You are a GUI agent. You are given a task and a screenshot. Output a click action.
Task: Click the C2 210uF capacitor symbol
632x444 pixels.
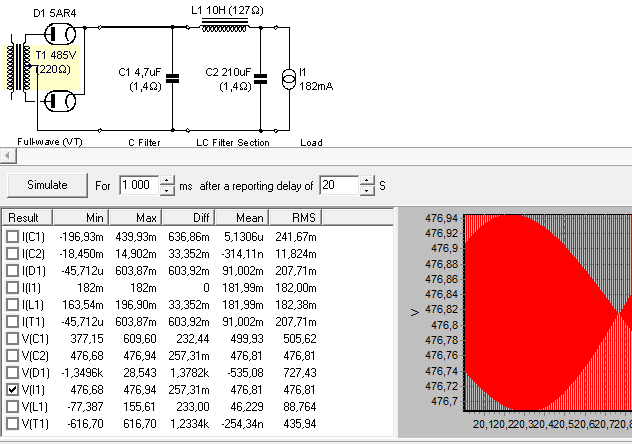(261, 77)
